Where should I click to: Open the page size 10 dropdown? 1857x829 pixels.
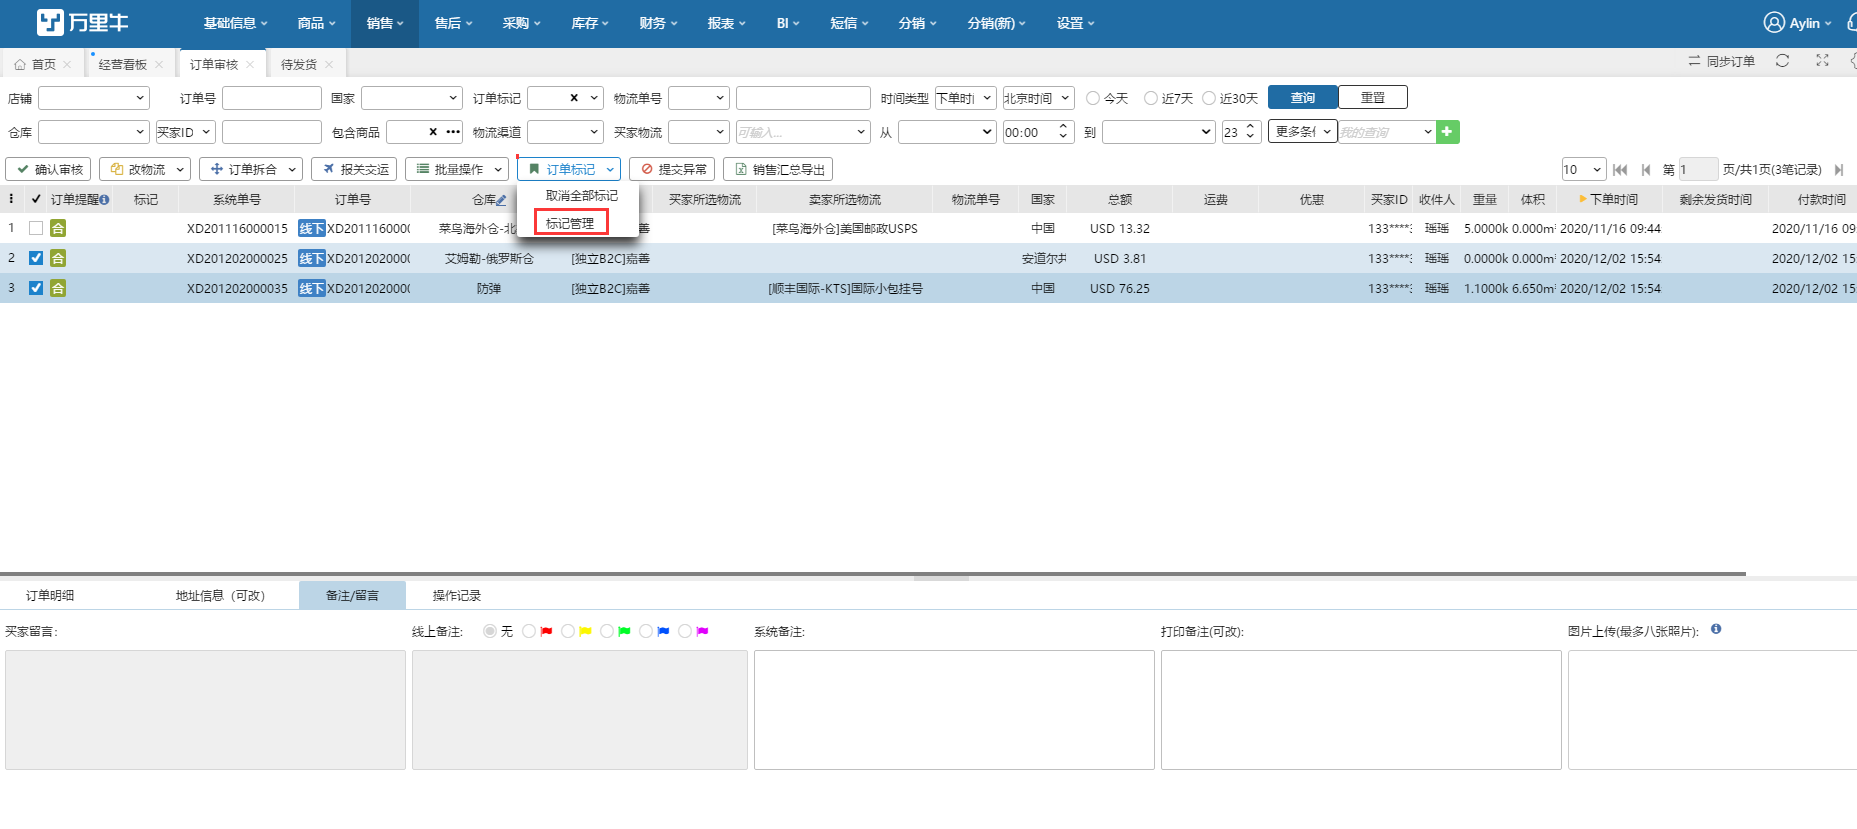(1584, 170)
